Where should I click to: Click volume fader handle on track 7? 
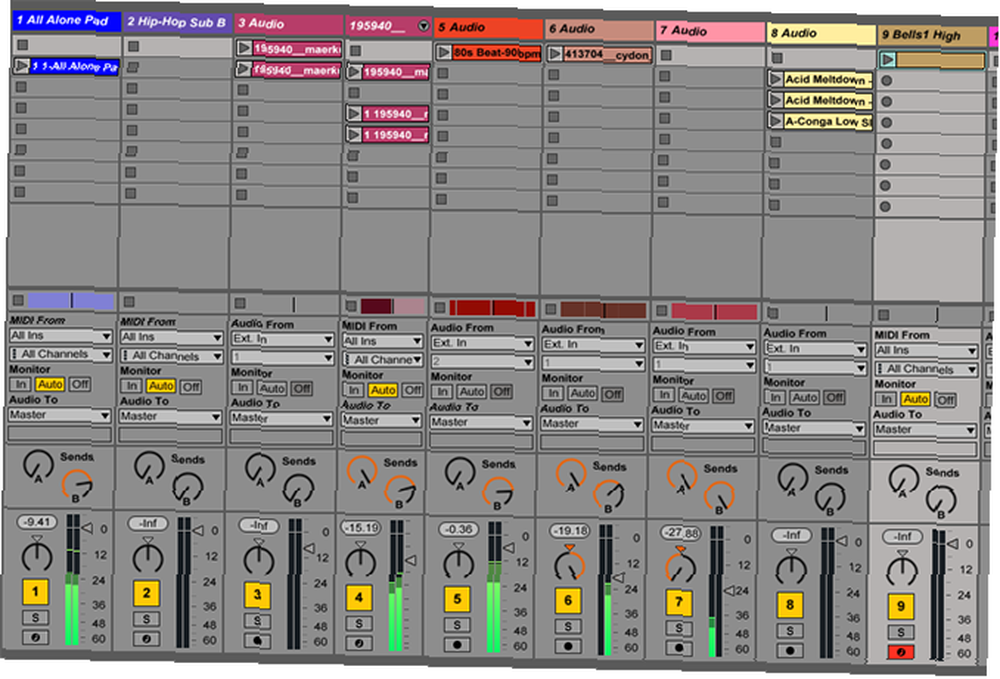click(x=729, y=591)
